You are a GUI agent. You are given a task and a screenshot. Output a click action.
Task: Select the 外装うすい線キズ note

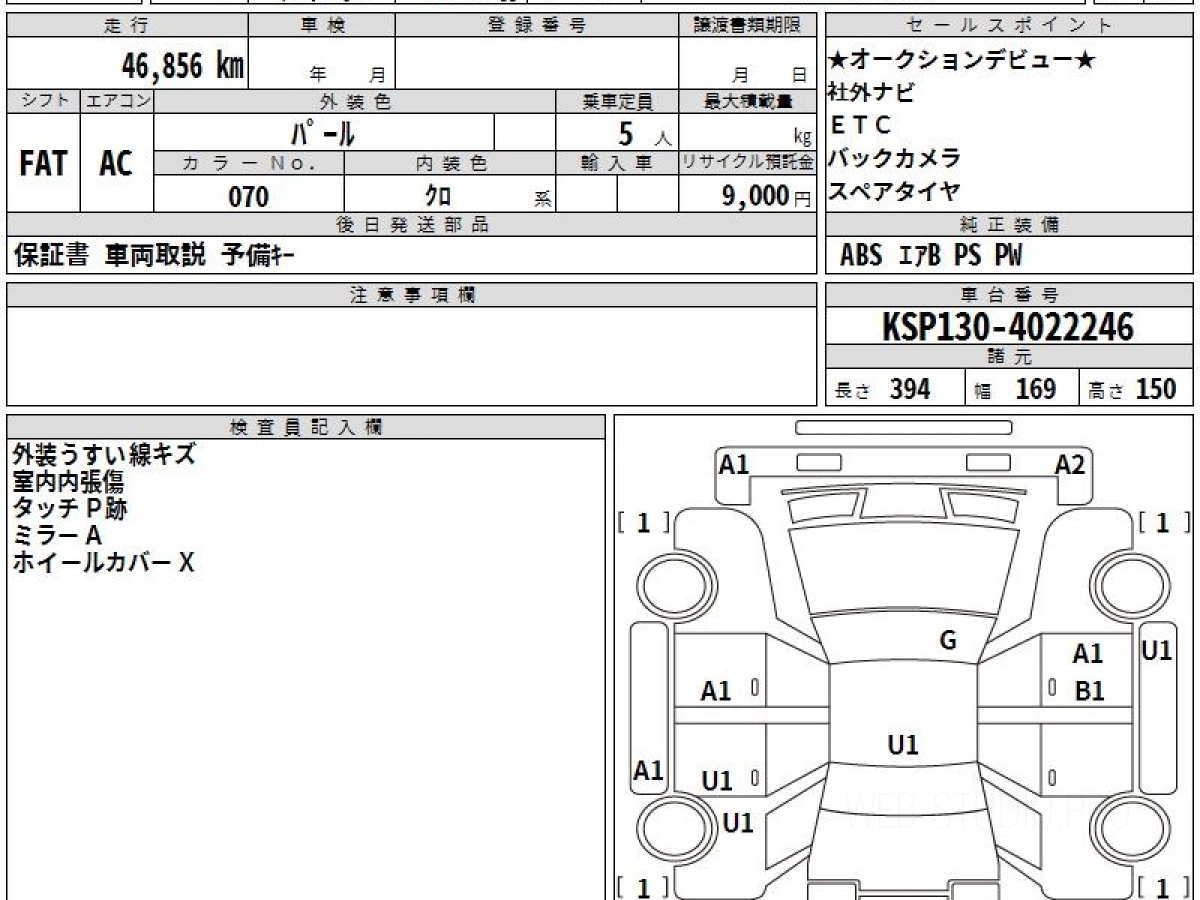104,454
